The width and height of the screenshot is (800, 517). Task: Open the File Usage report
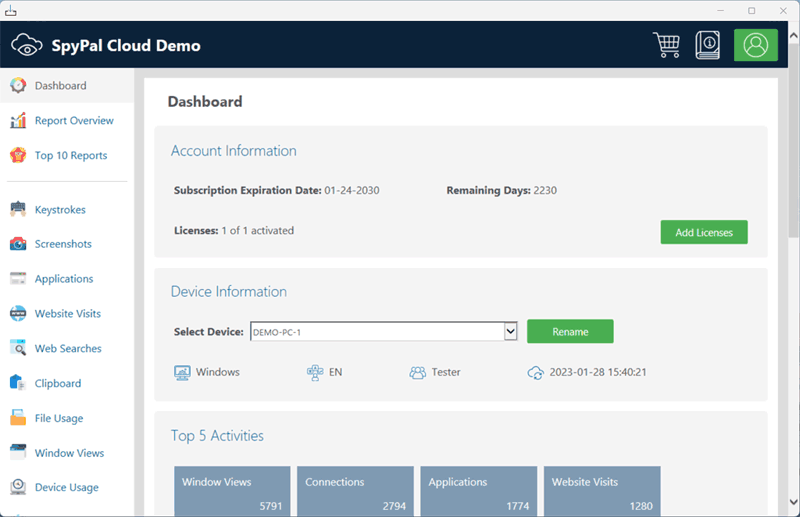tap(58, 418)
